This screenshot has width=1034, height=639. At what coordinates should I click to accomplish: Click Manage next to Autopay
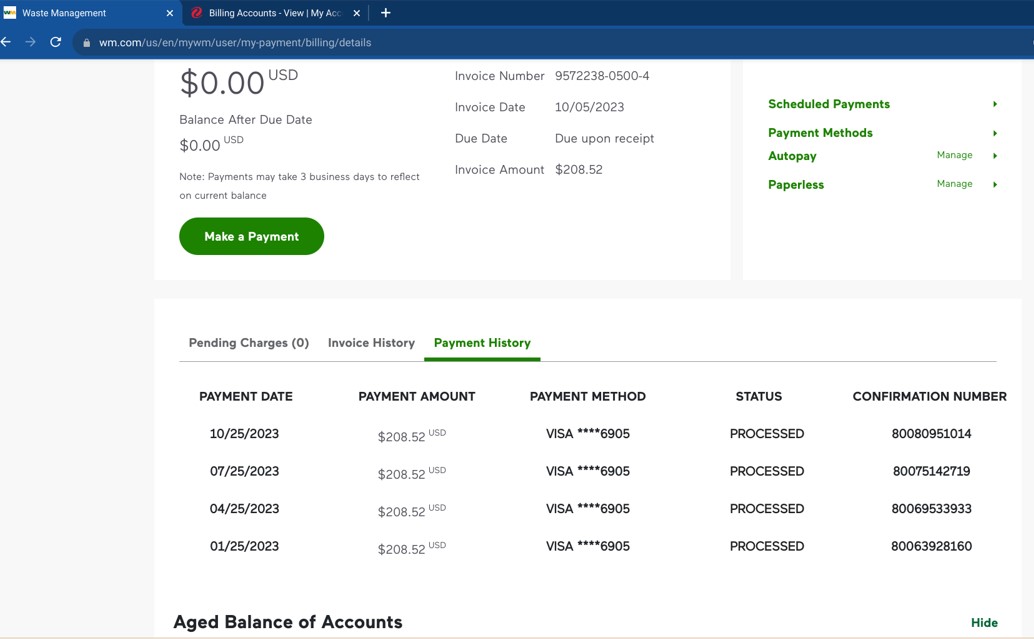954,155
